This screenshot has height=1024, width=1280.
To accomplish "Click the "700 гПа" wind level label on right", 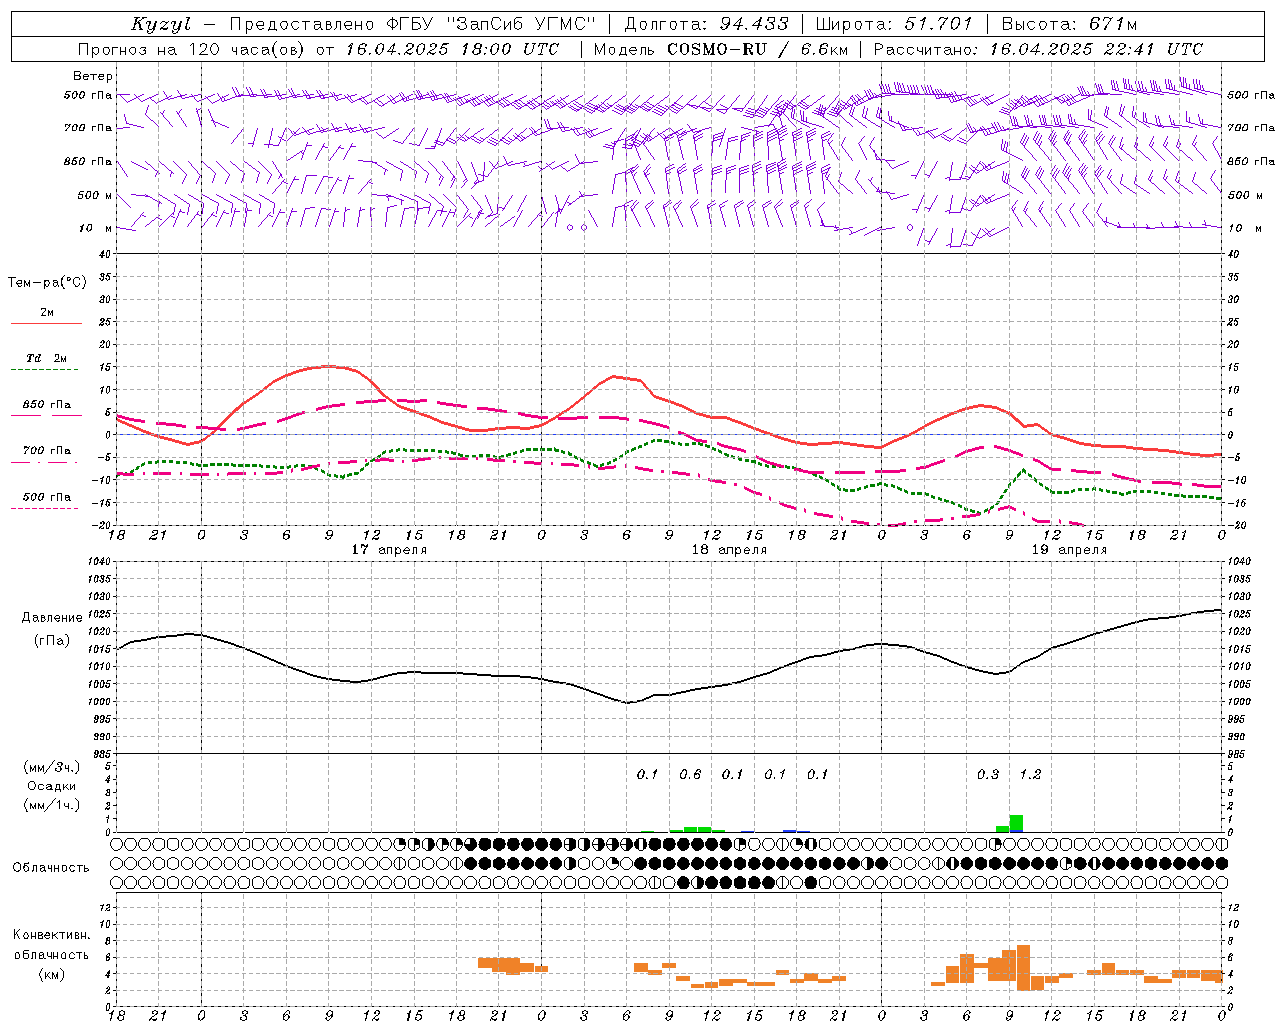I will pos(1251,128).
